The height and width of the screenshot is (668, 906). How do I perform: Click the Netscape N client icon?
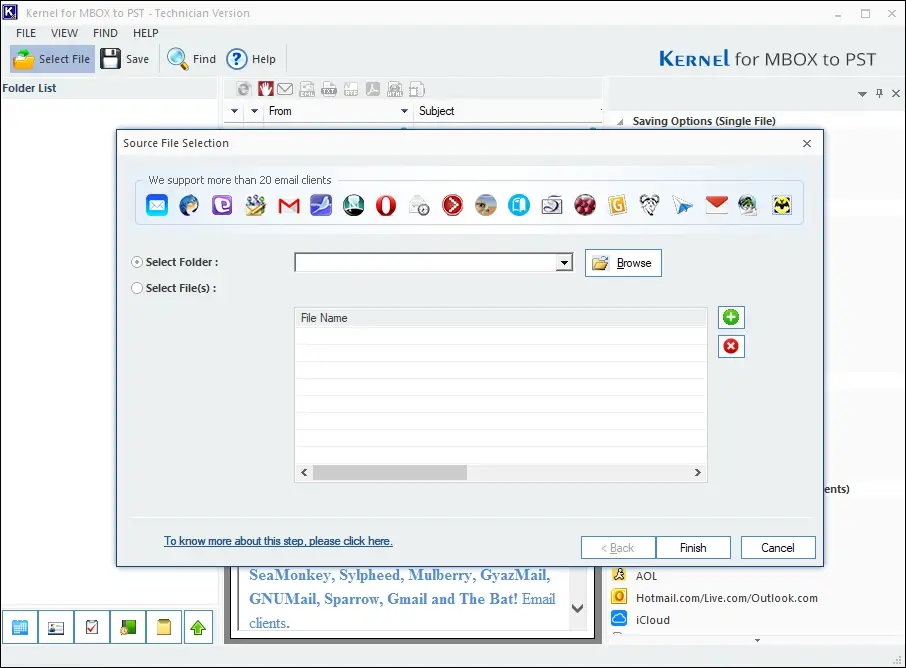(354, 205)
